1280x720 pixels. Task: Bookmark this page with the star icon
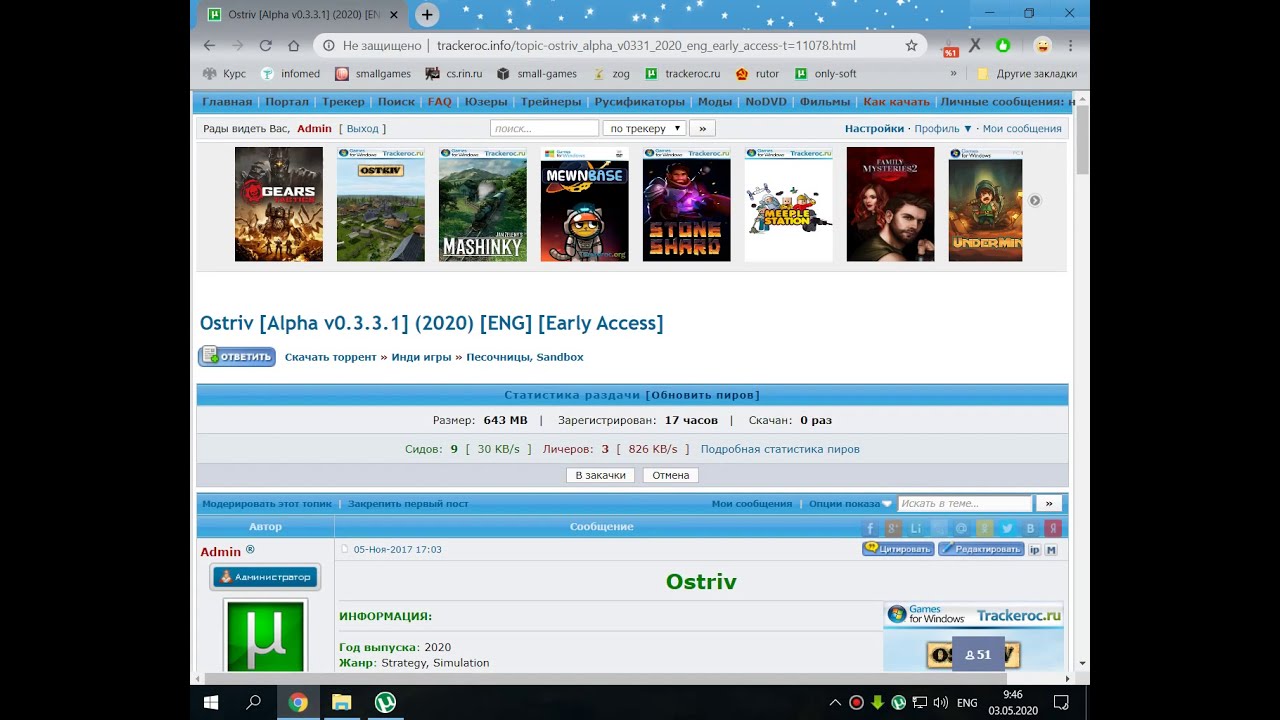(x=911, y=45)
